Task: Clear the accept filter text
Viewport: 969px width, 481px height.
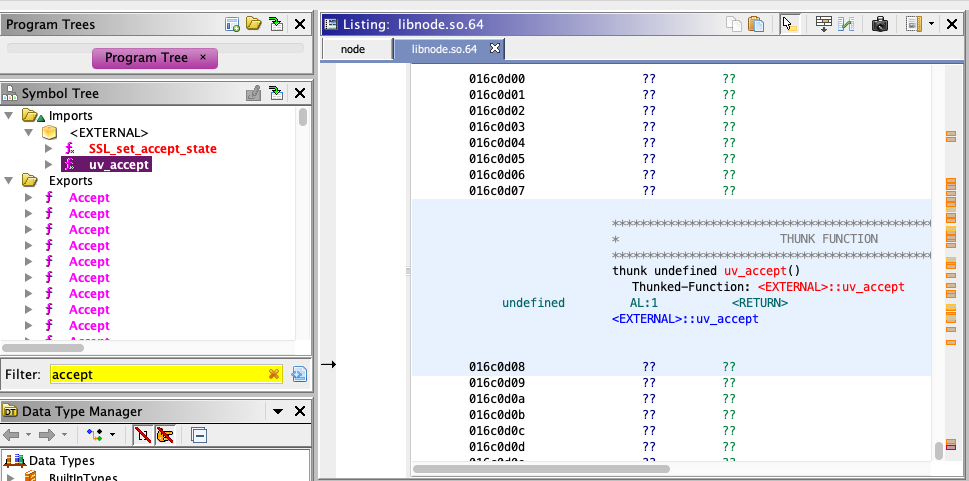Action: coord(273,374)
